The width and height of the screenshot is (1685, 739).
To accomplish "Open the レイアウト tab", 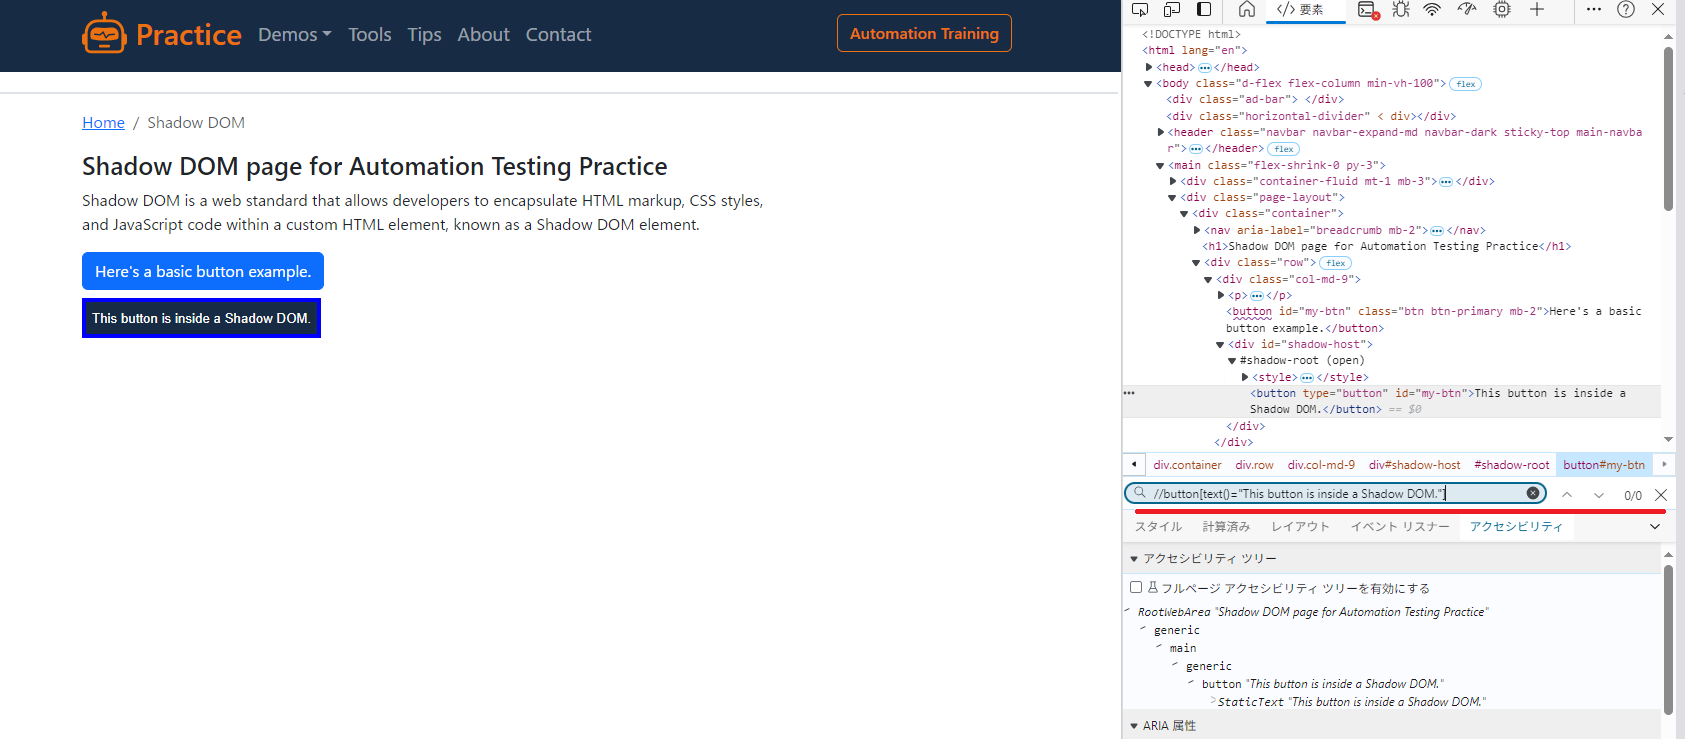I will coord(1300,526).
